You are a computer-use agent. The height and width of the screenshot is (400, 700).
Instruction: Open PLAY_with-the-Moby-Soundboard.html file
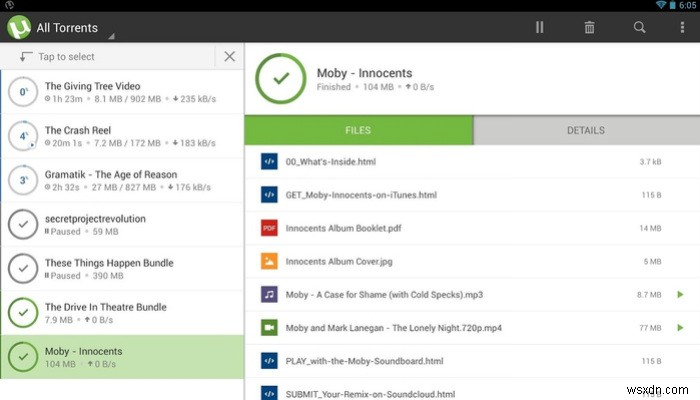pyautogui.click(x=364, y=361)
